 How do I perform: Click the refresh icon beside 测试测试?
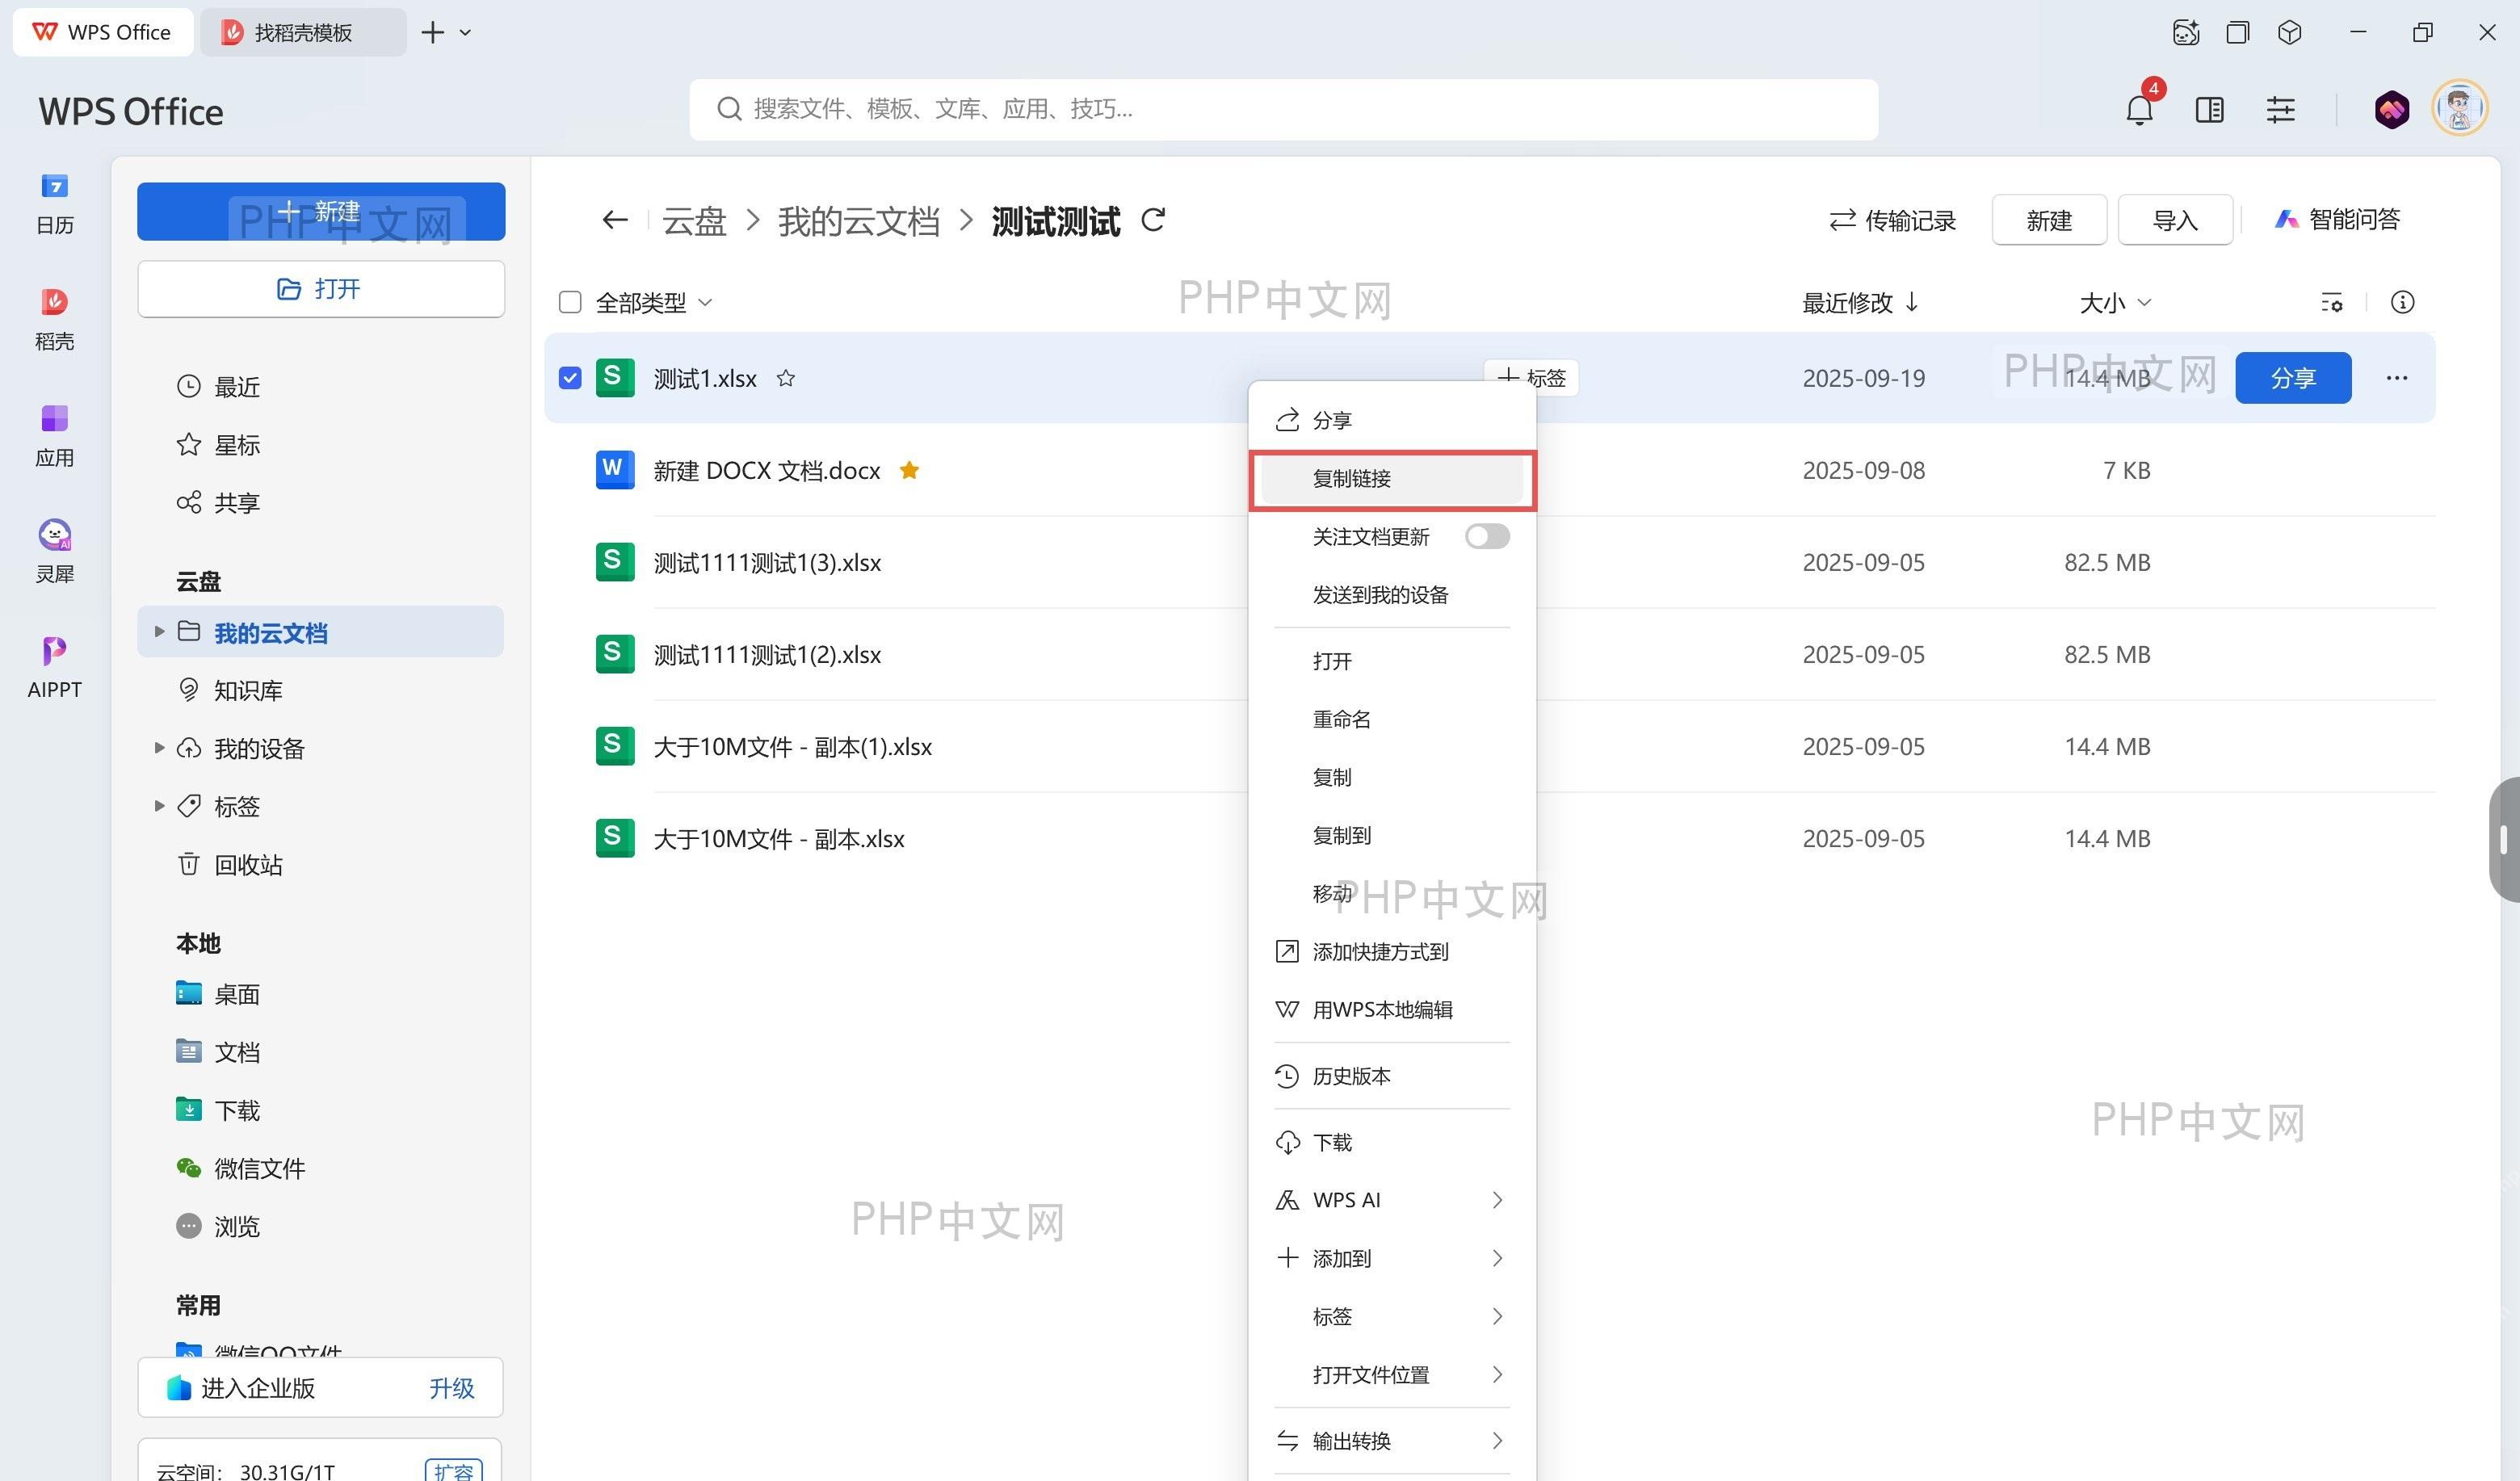(1153, 219)
